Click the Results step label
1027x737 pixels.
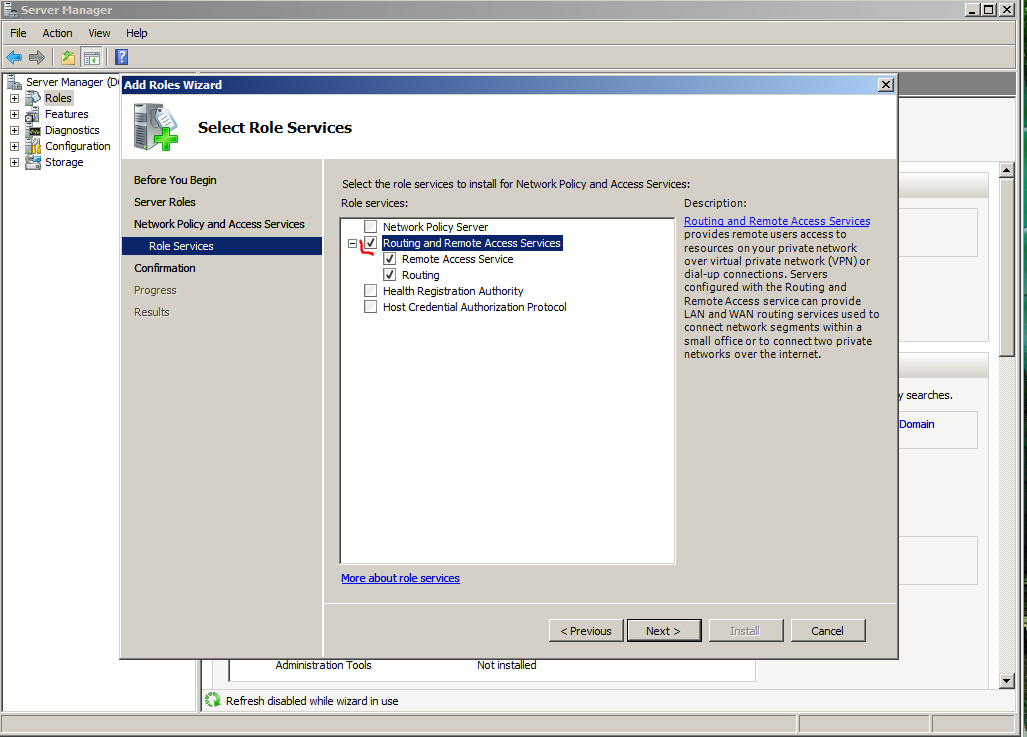tap(152, 312)
